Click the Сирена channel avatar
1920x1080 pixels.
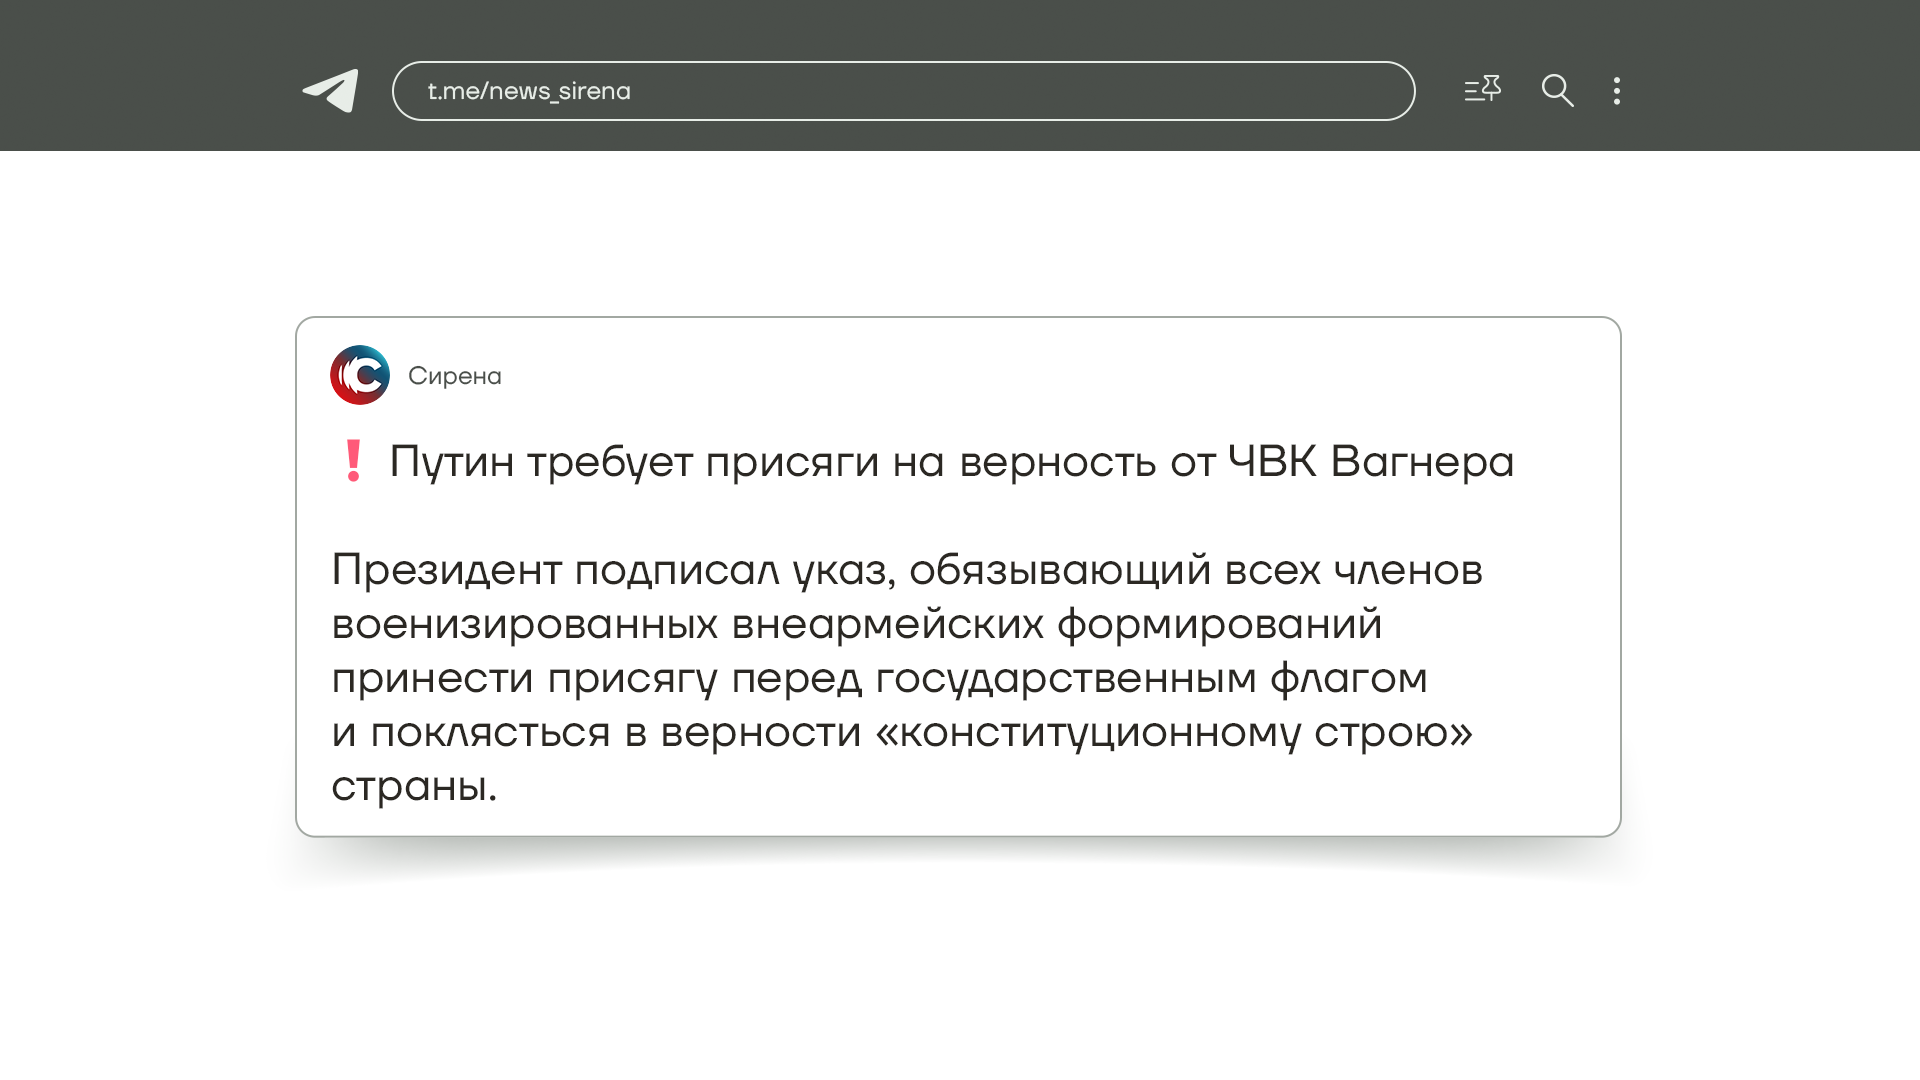coord(360,375)
